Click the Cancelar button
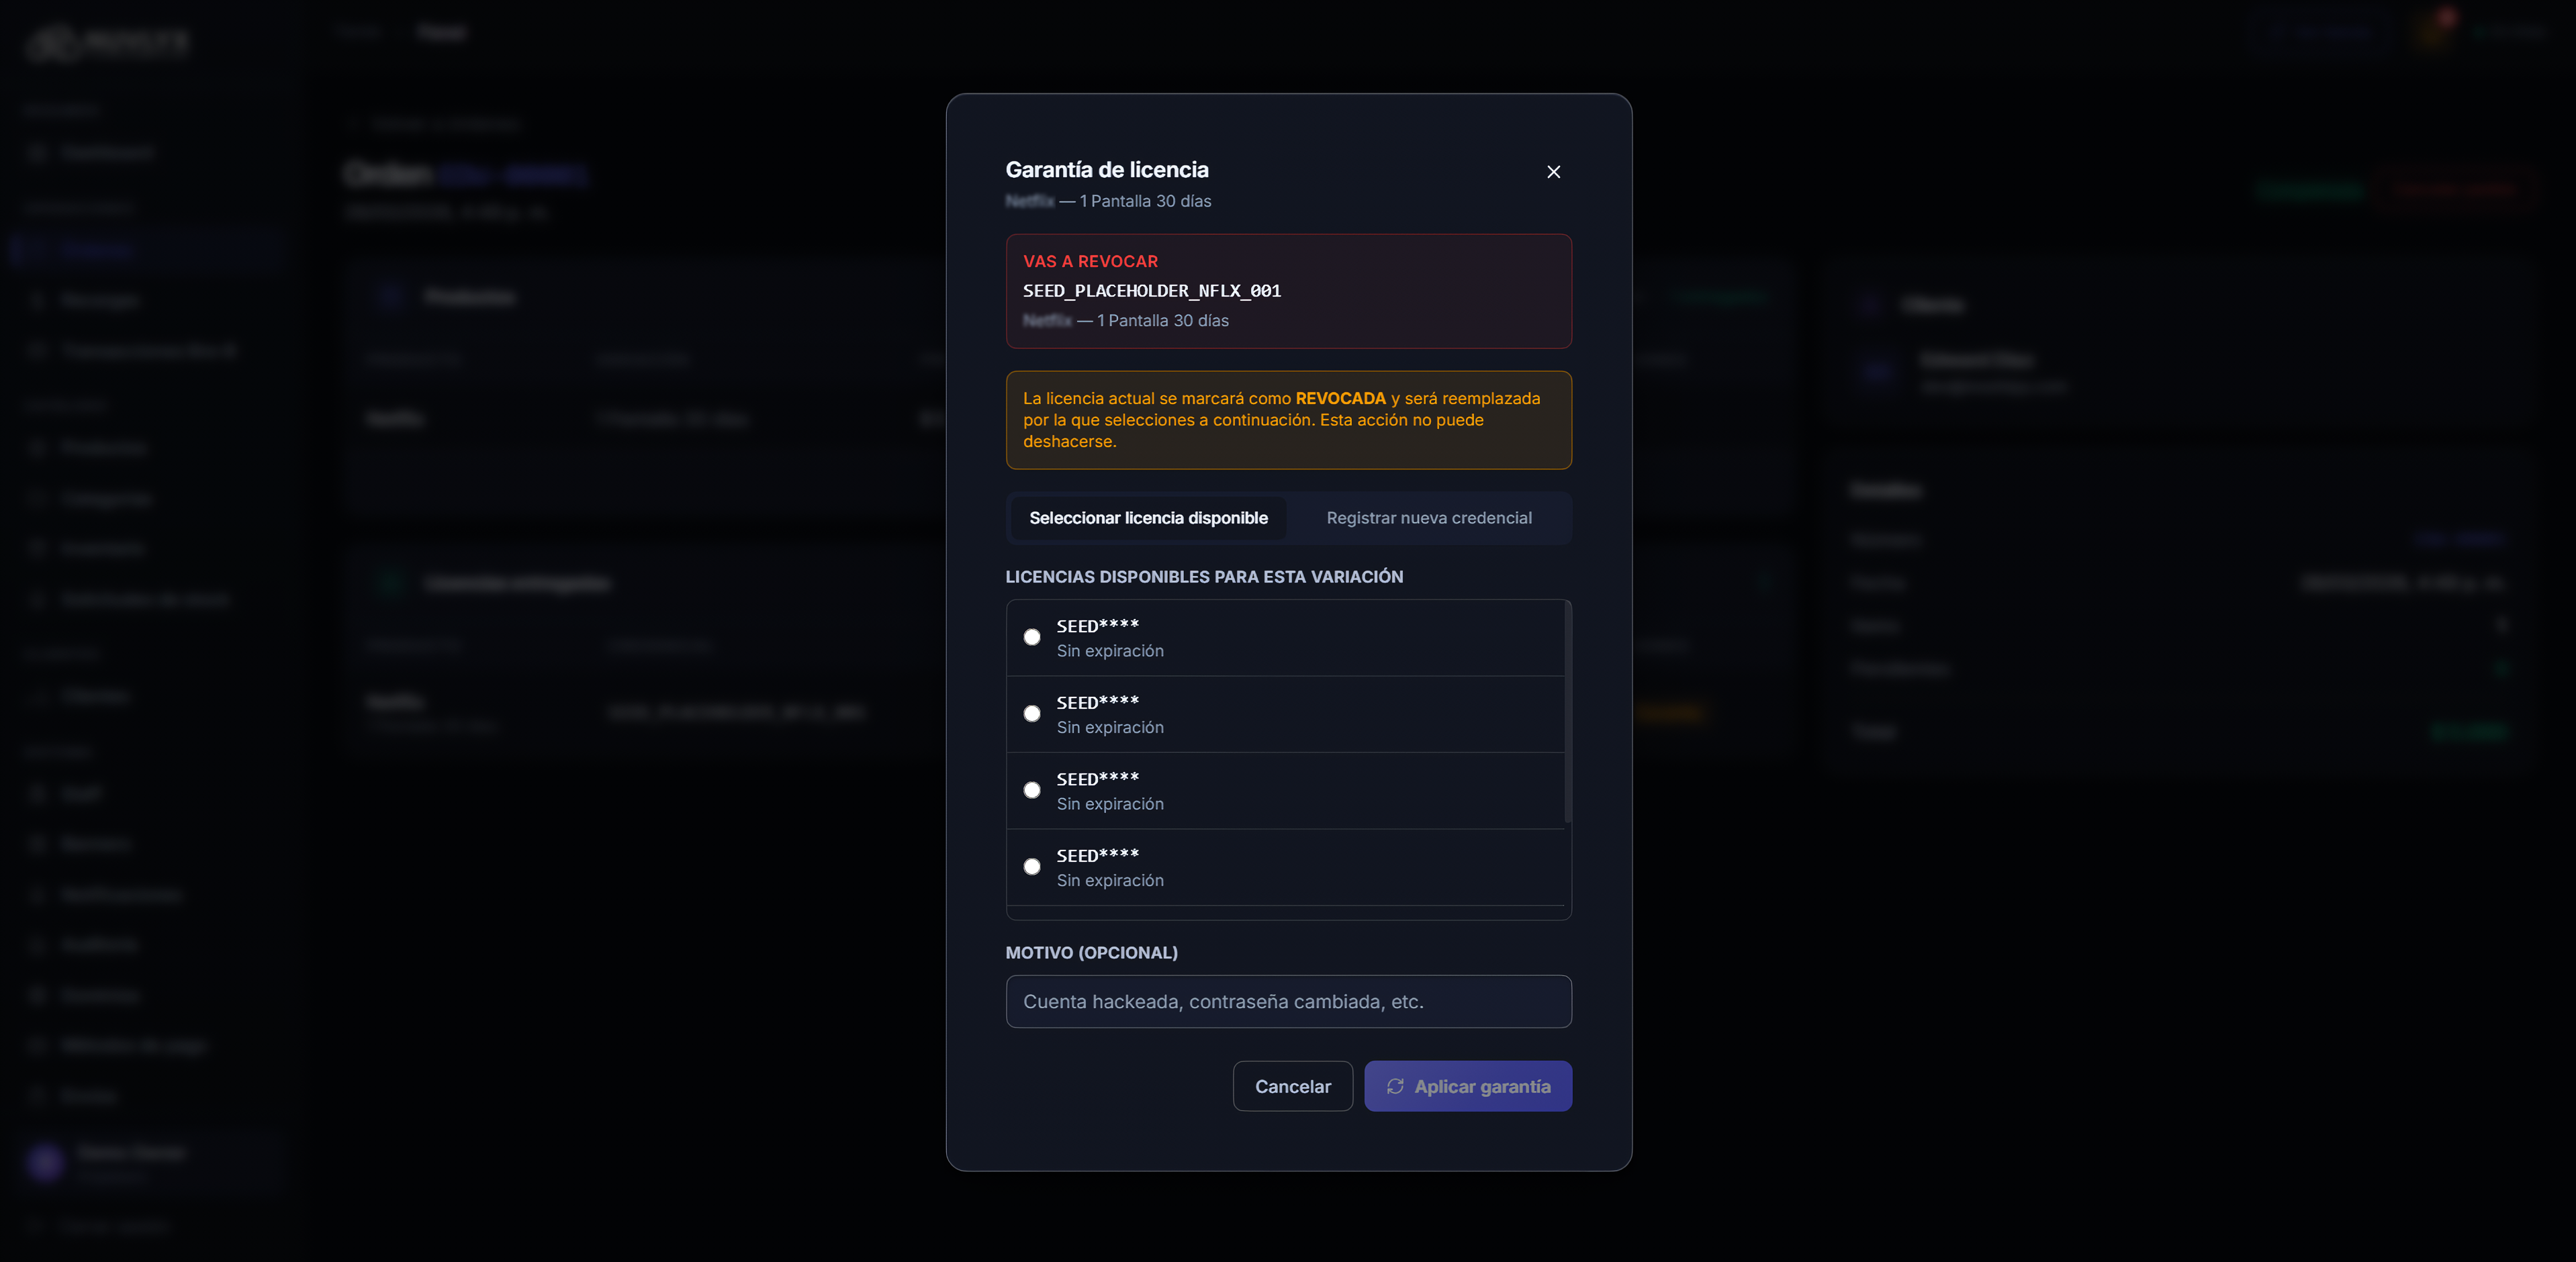Viewport: 2576px width, 1262px height. 1292,1086
